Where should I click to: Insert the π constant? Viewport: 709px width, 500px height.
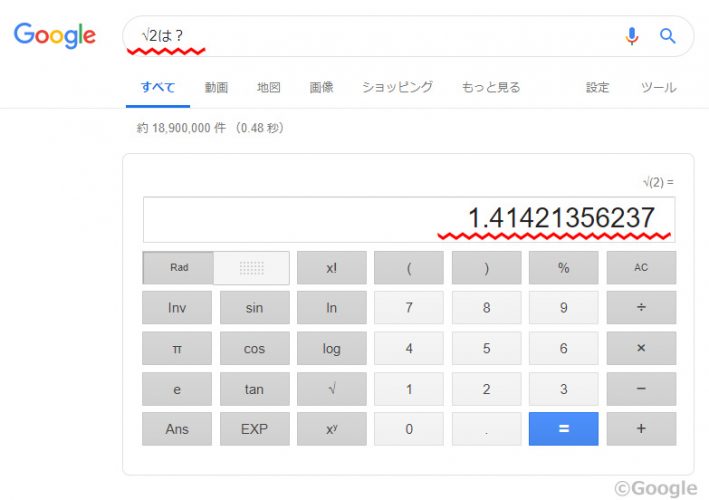click(x=177, y=349)
